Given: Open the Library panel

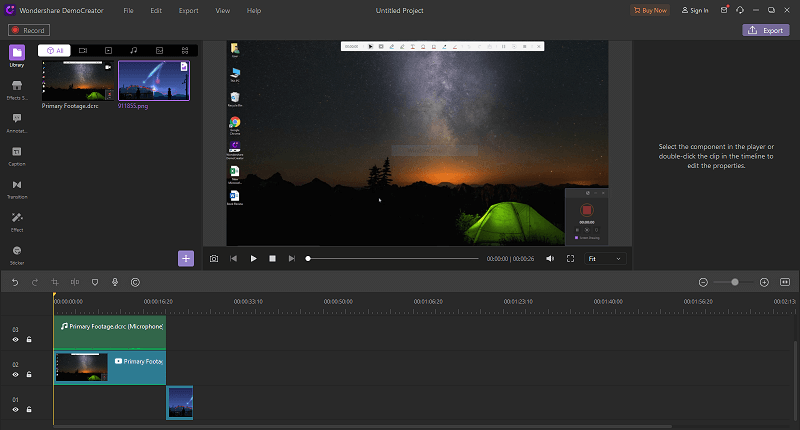Looking at the screenshot, I should coord(17,56).
